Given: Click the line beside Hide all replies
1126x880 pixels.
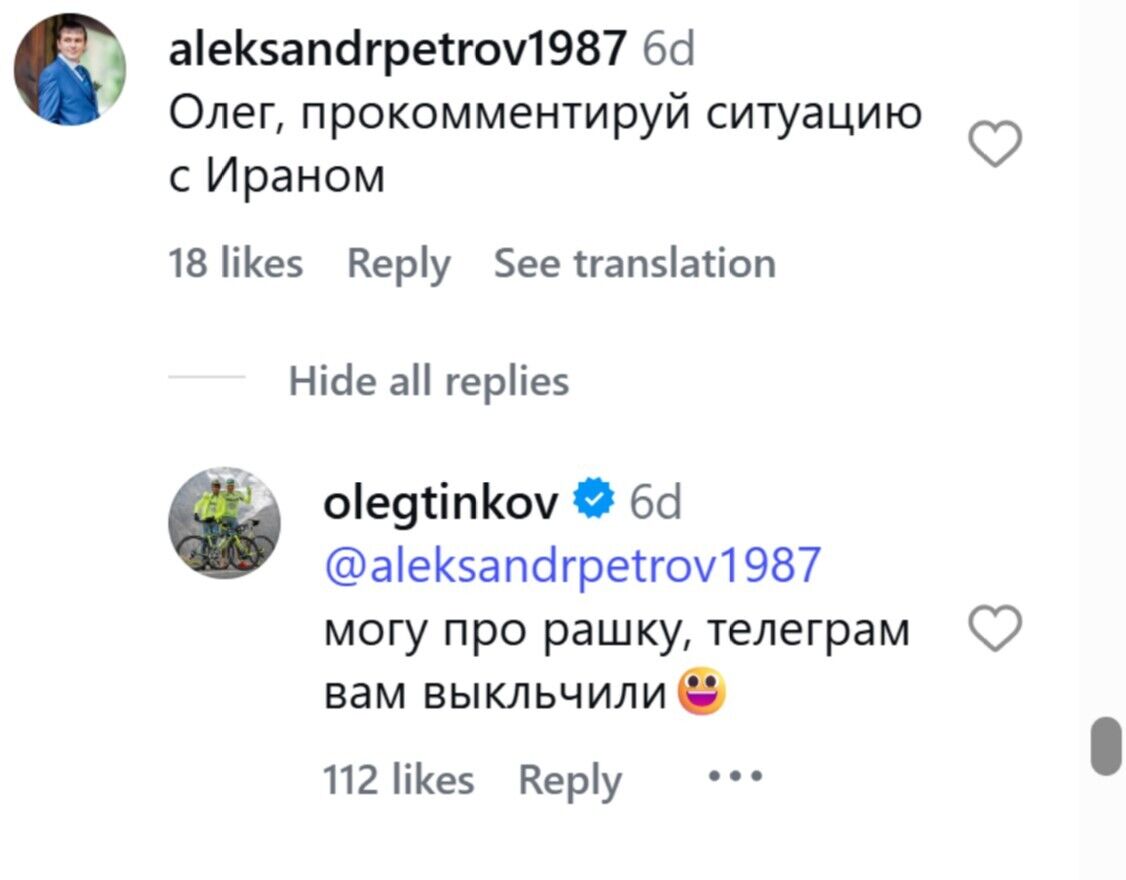Looking at the screenshot, I should coord(207,379).
